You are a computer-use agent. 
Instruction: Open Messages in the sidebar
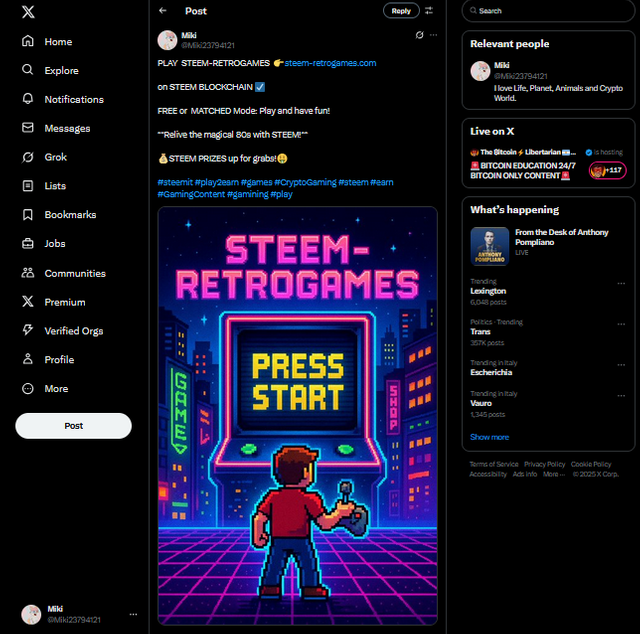(56, 128)
